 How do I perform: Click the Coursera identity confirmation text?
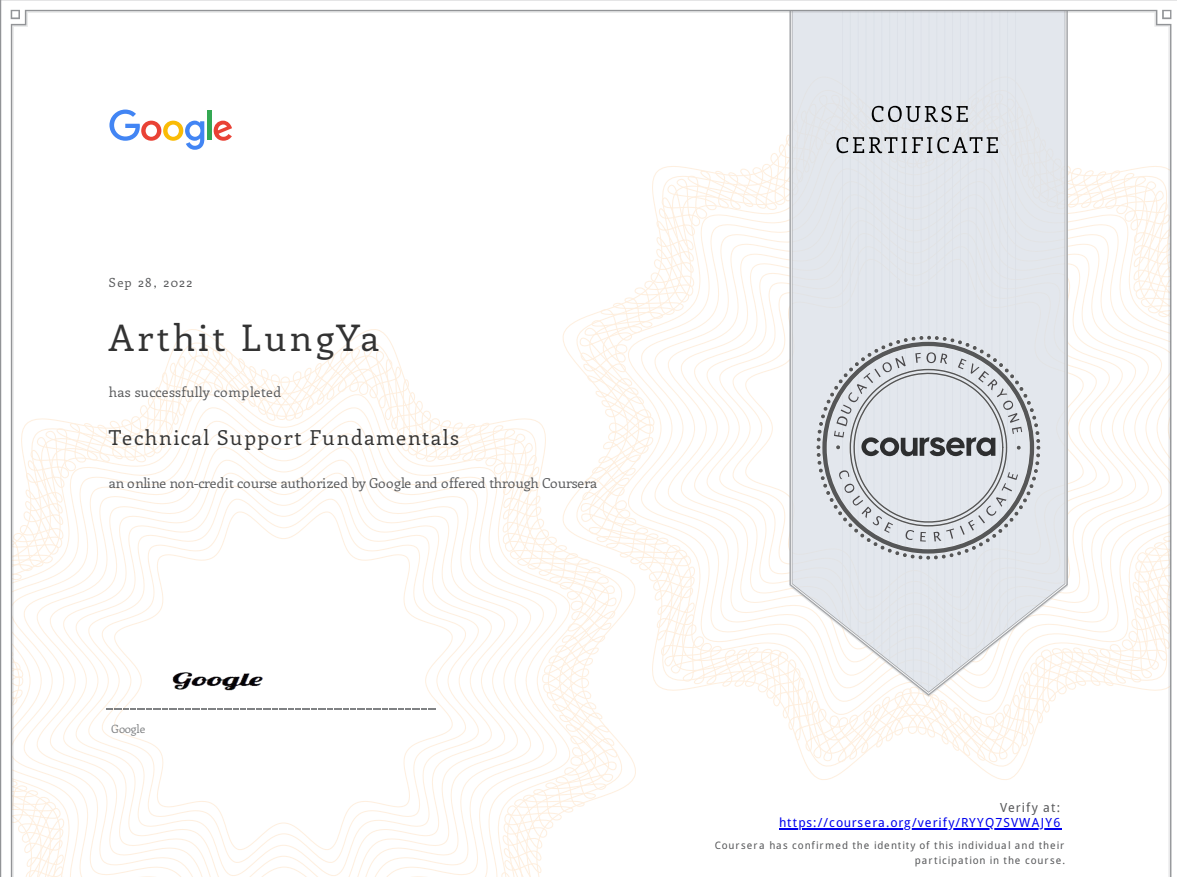(889, 853)
